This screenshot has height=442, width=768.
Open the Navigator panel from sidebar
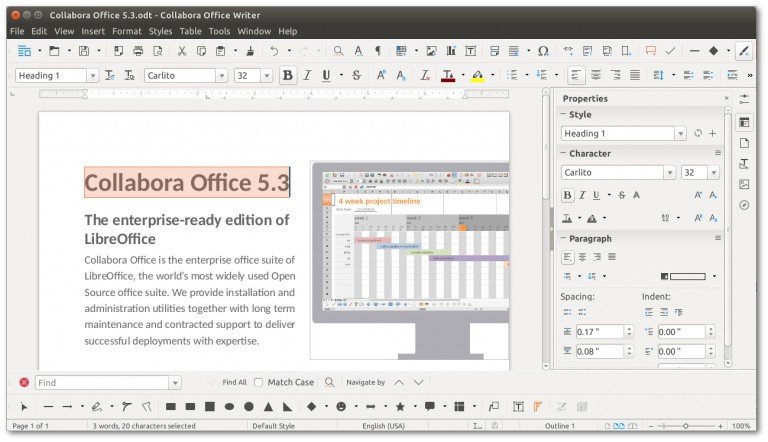pyautogui.click(x=744, y=205)
